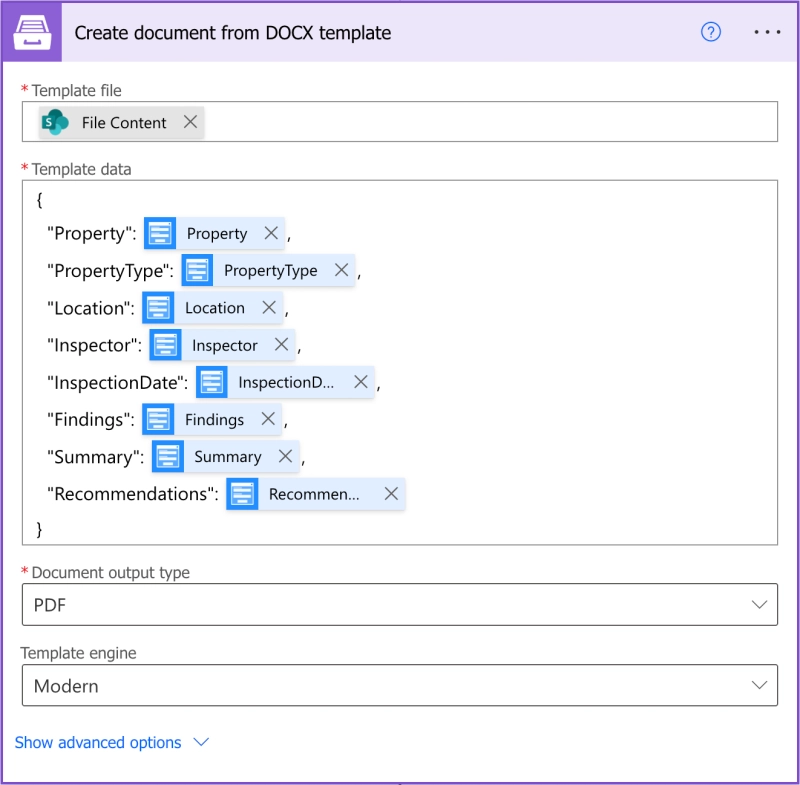This screenshot has height=785, width=800.
Task: Select the InspectionD... token label
Action: [286, 383]
